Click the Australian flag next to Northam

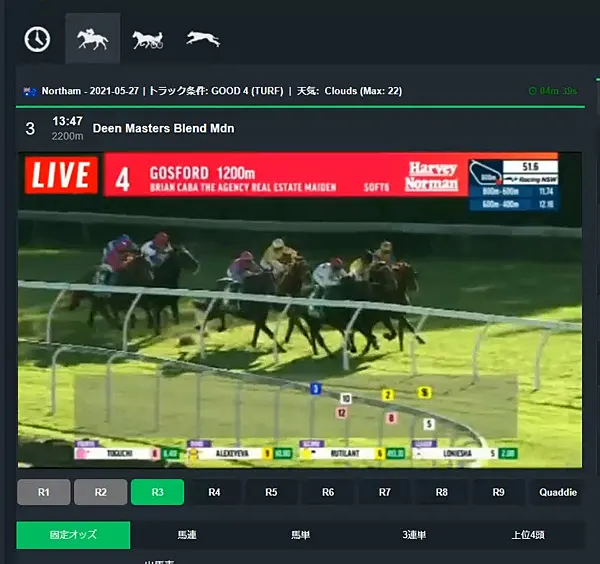[x=30, y=91]
